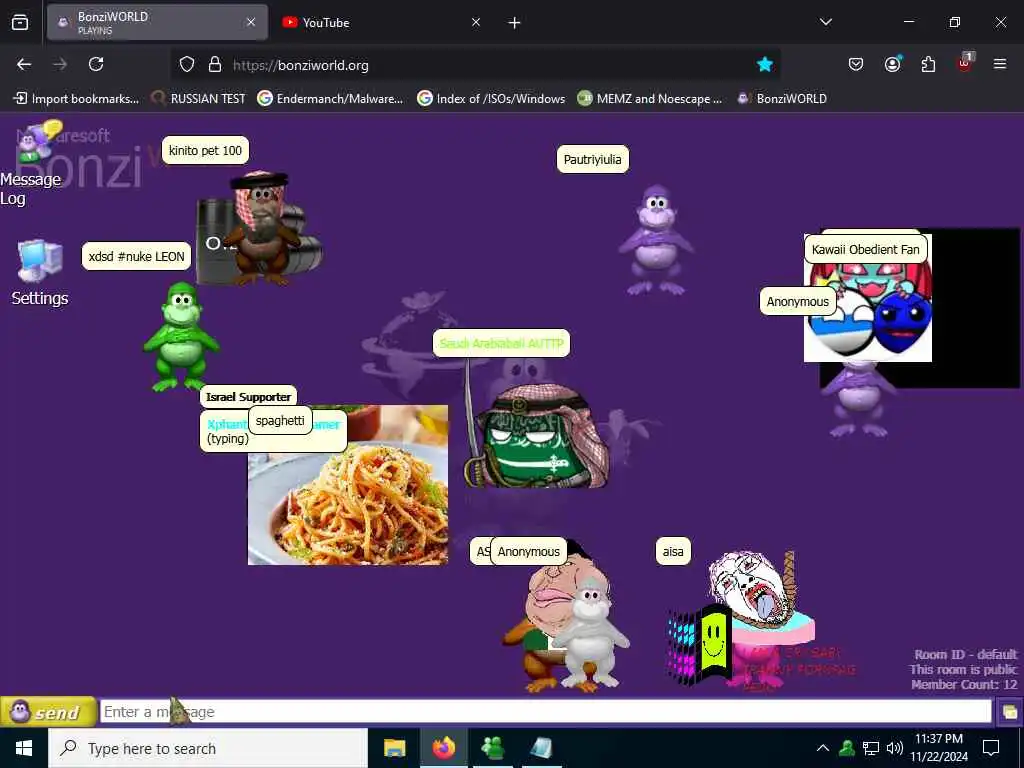Expand the hidden system tray icons

(823, 748)
